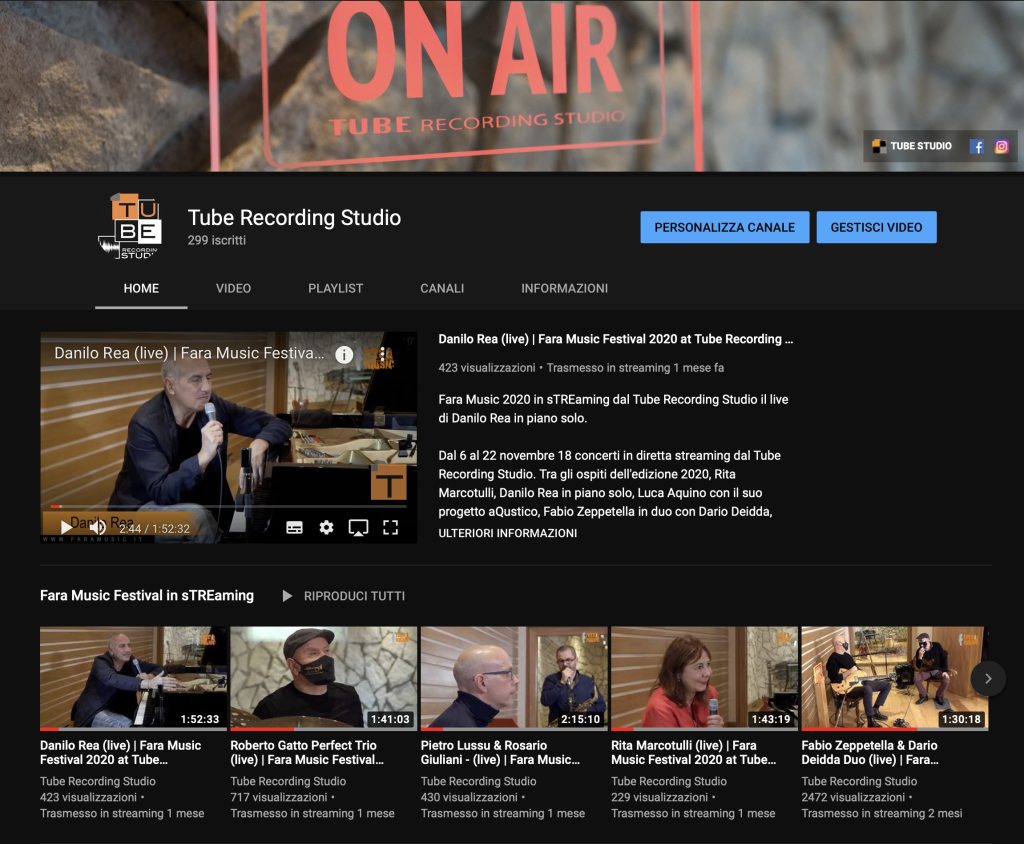Click the "2472 visualizzazioni" text
This screenshot has height=844, width=1024.
pos(854,798)
